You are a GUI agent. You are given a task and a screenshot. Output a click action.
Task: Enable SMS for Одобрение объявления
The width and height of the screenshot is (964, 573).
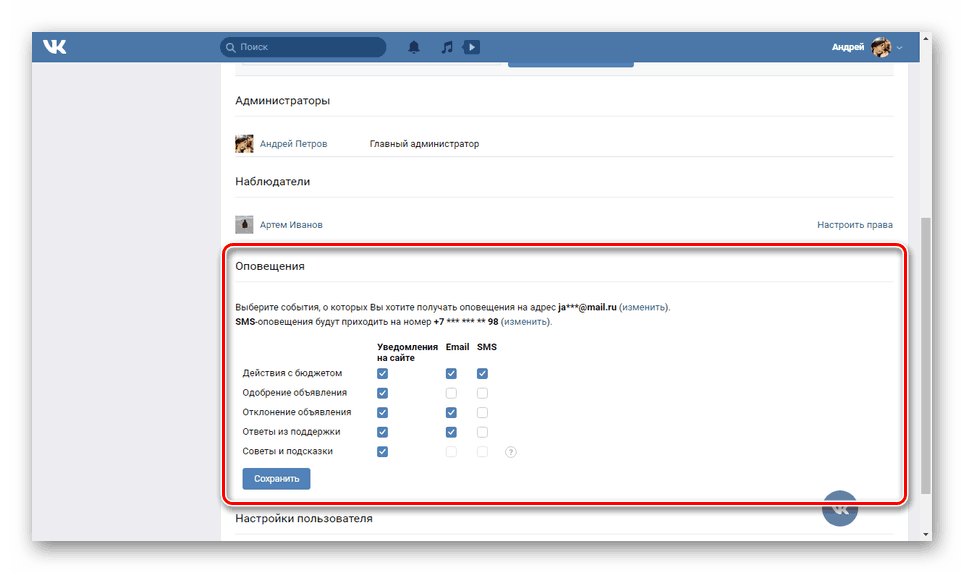tap(483, 393)
